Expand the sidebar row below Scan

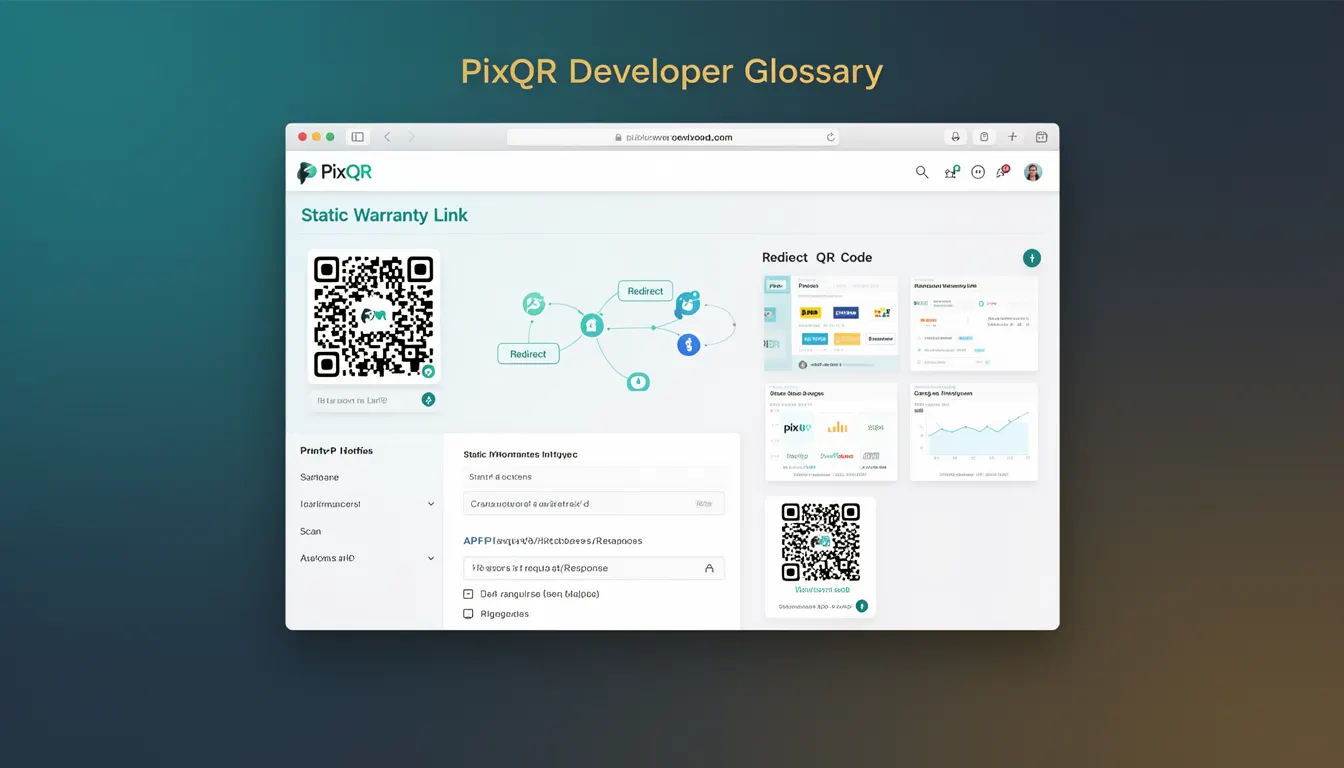click(368, 558)
